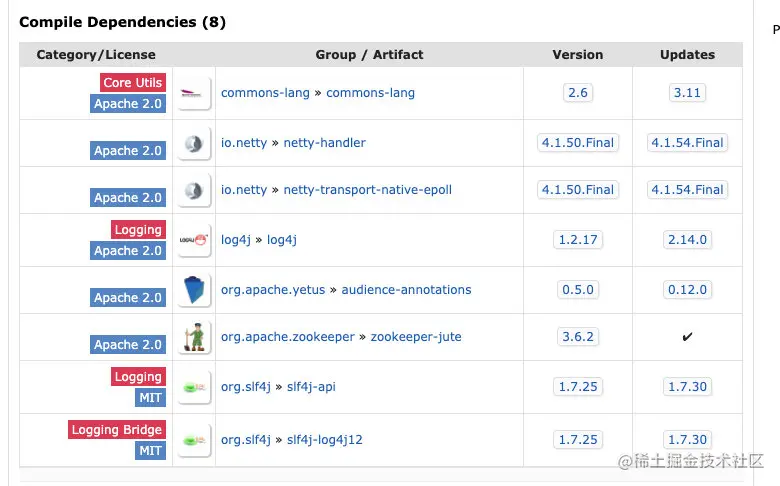Click the netty-handler row icon

pos(194,143)
